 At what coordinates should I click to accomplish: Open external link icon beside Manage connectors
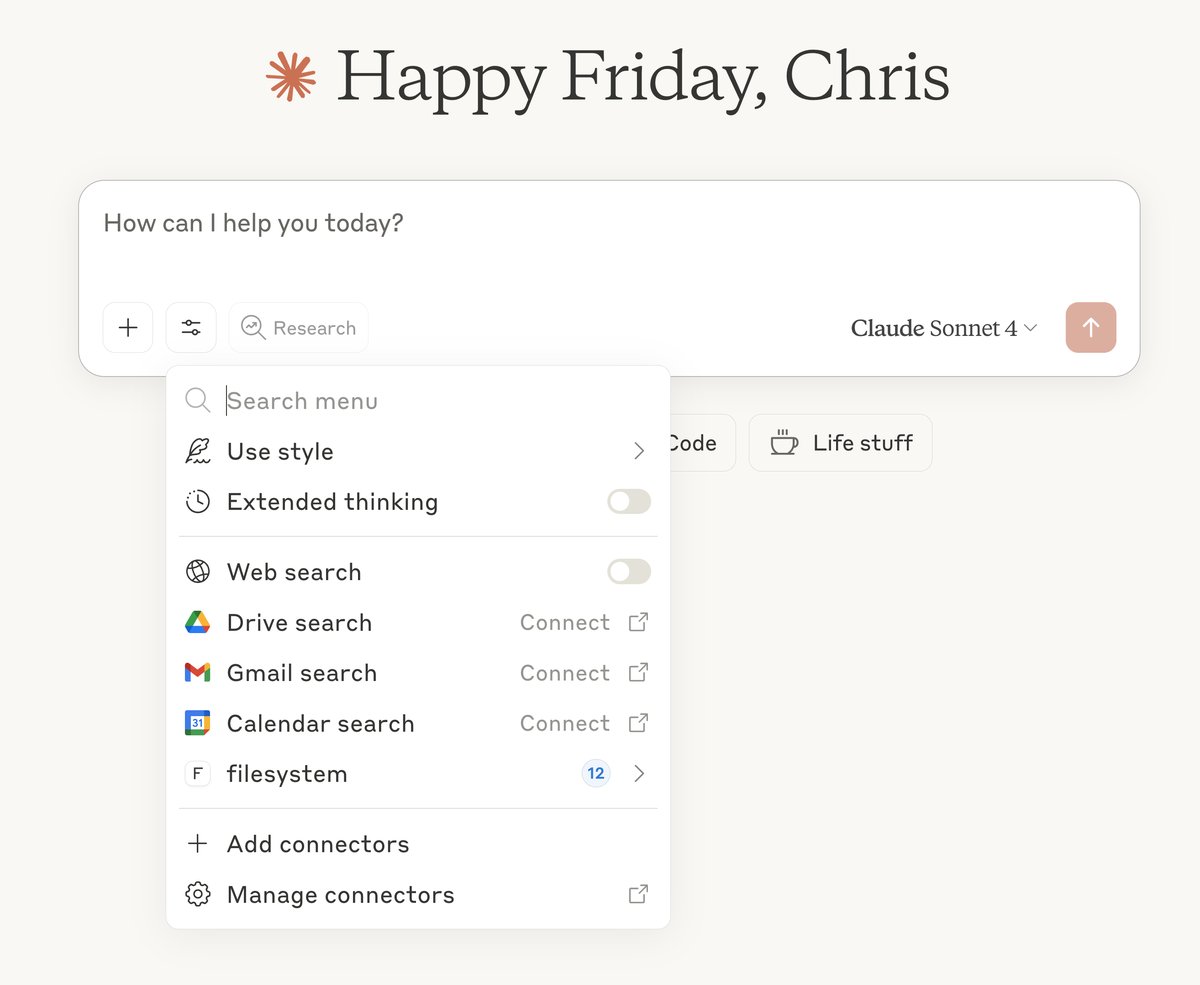click(x=638, y=894)
